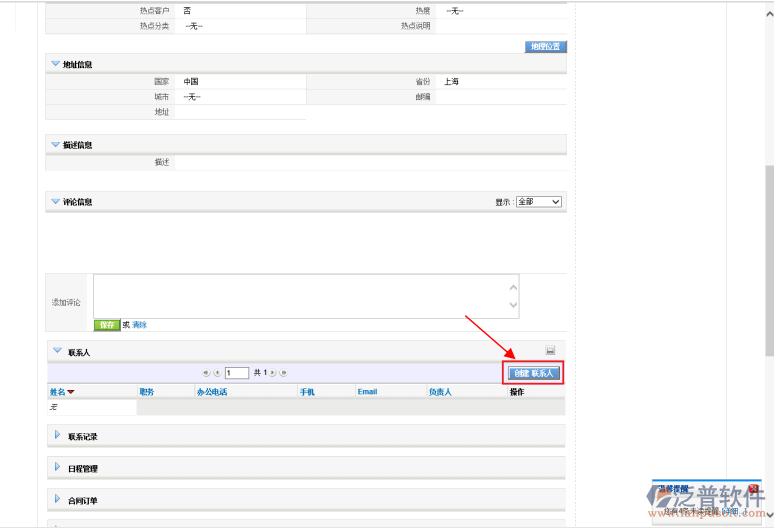Click the red sort arrow next to 姓名
This screenshot has width=776, height=529.
(x=71, y=392)
